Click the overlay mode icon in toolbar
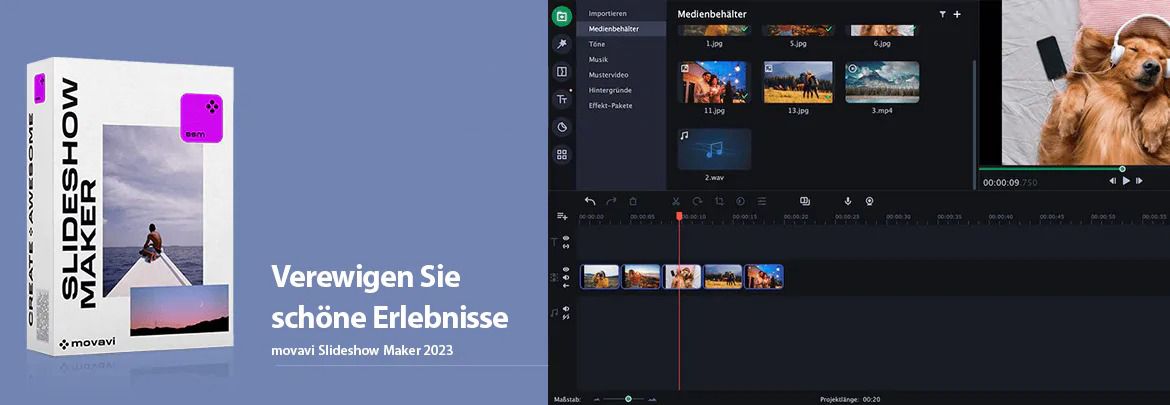 click(805, 201)
